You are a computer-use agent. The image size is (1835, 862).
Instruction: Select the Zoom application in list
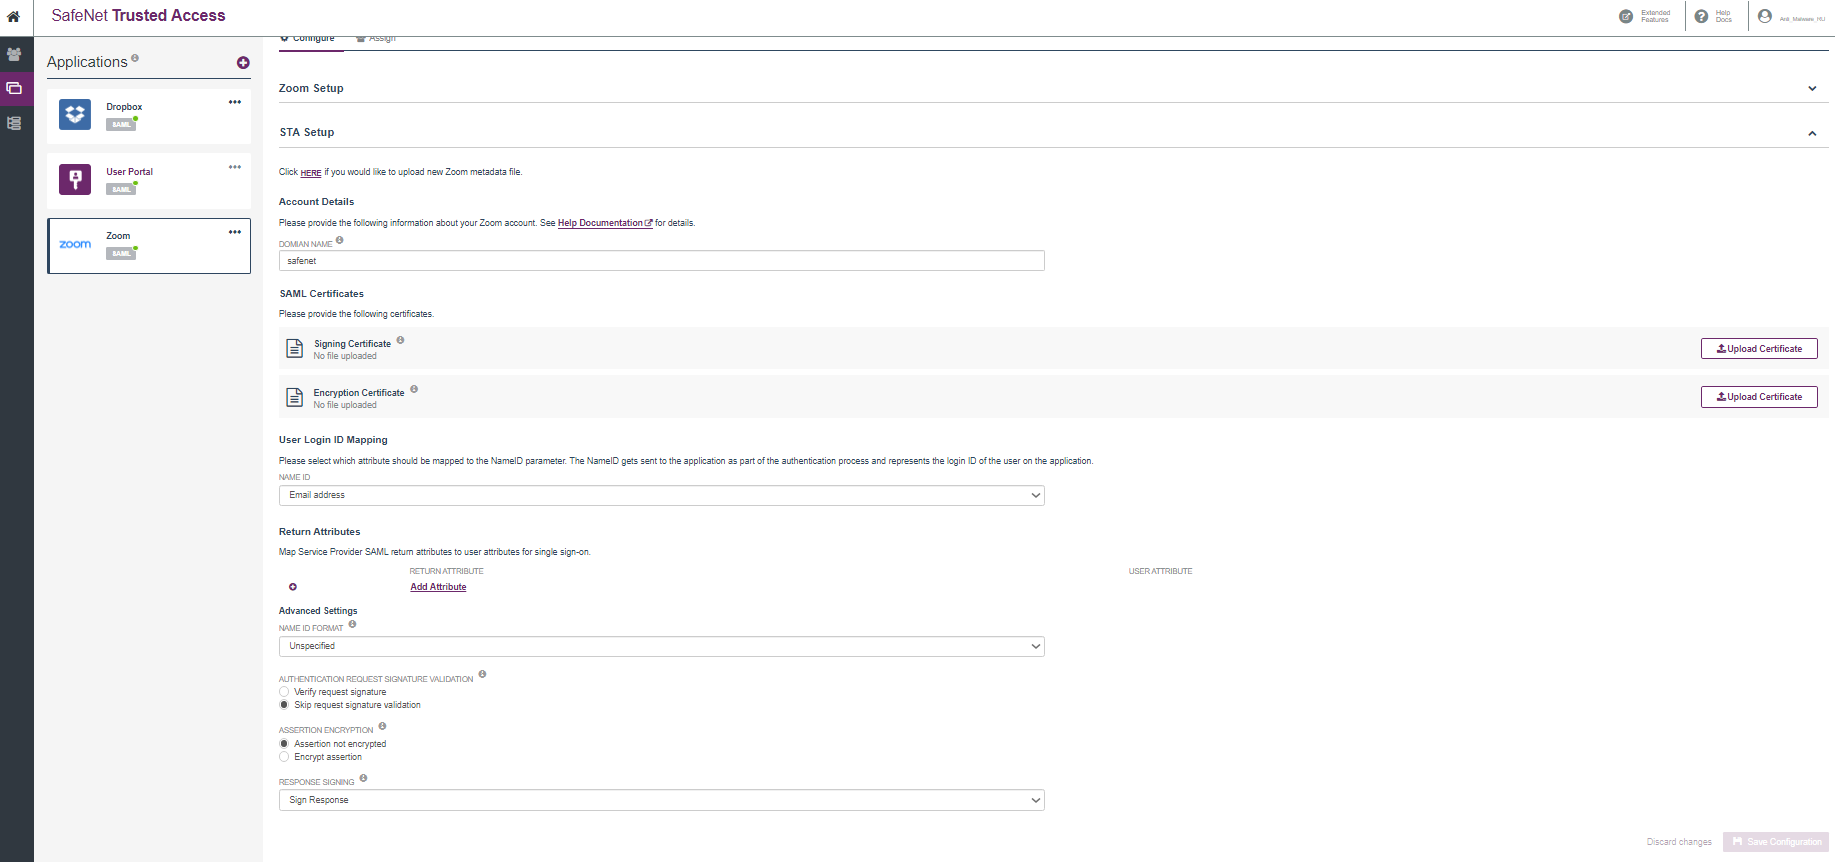(x=149, y=245)
